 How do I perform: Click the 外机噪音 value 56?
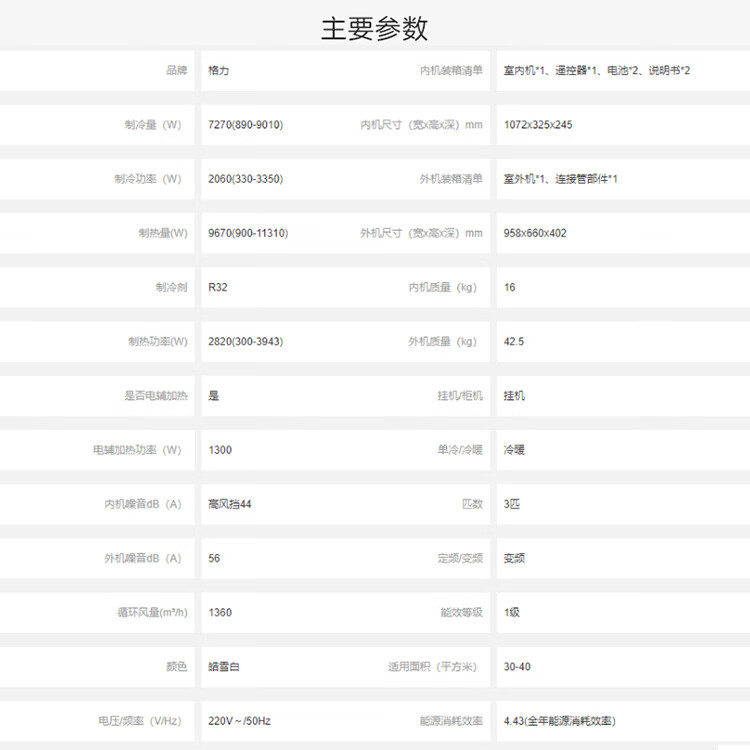tap(214, 558)
